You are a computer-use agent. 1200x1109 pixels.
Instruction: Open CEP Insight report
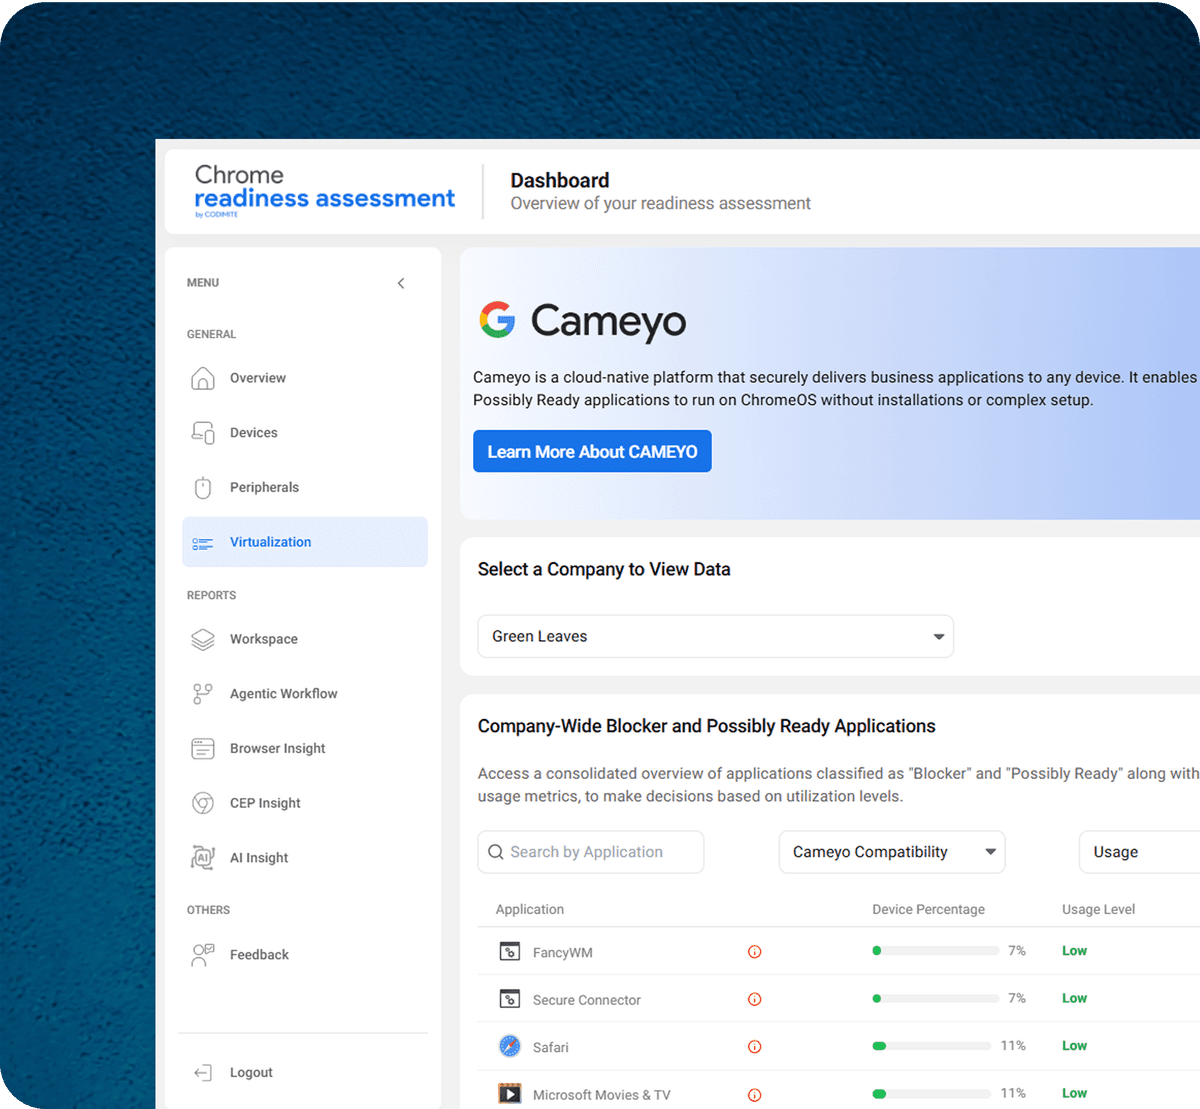[305, 803]
